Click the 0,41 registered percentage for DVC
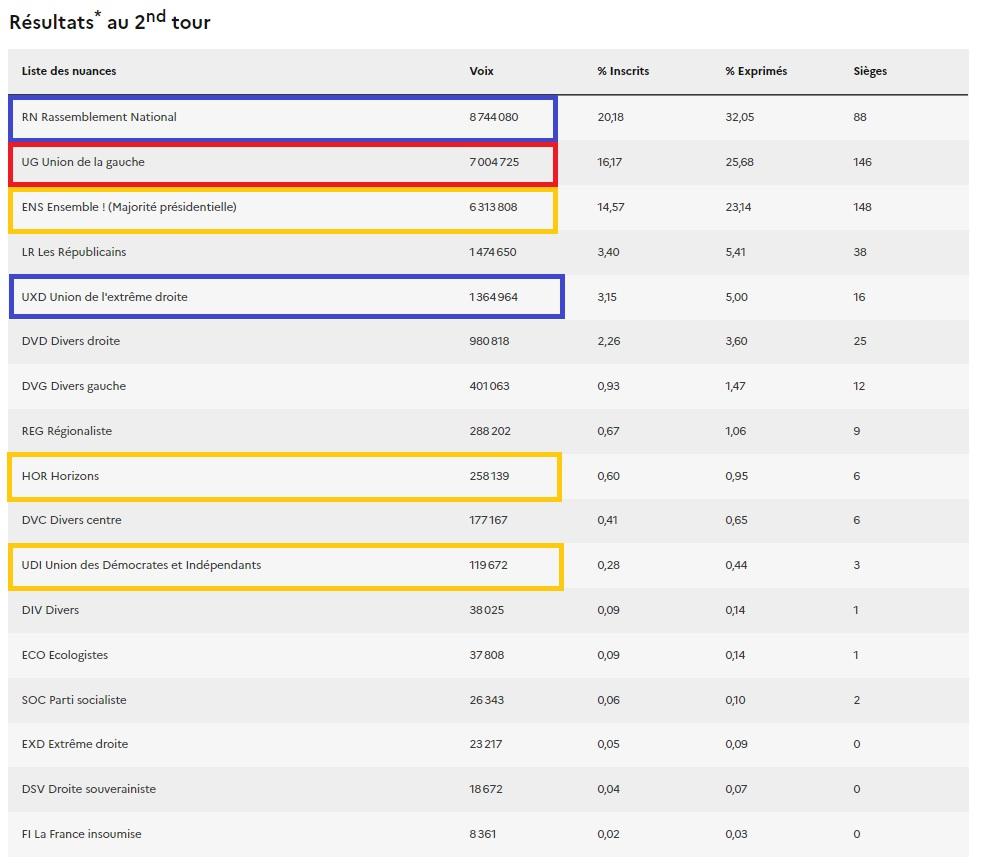This screenshot has width=982, height=868. (607, 520)
